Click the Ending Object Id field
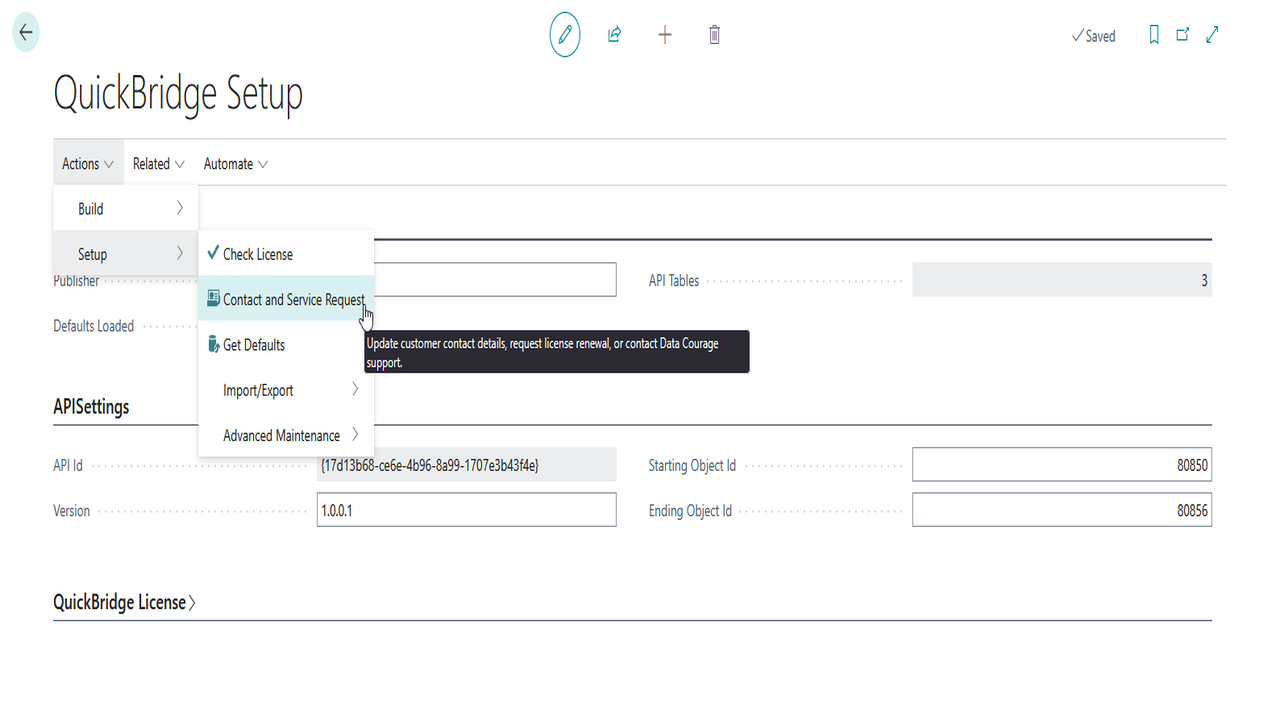The height and width of the screenshot is (720, 1280). tap(1062, 510)
